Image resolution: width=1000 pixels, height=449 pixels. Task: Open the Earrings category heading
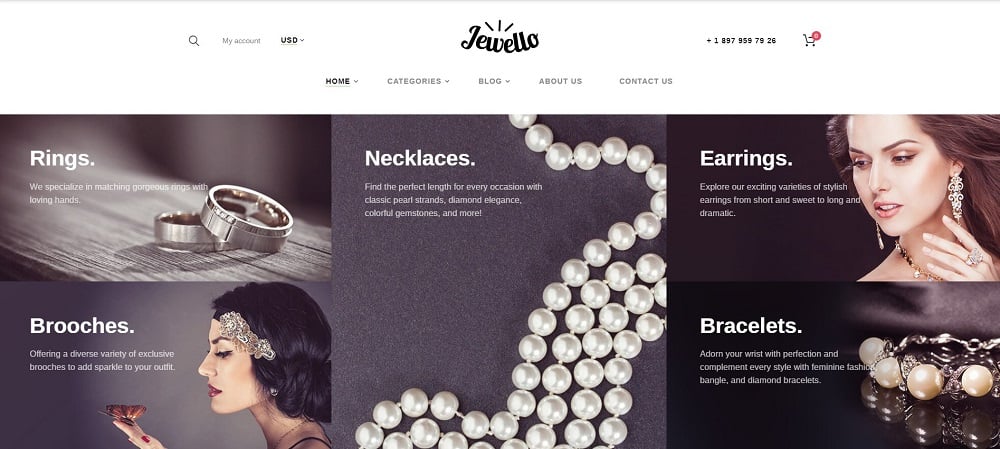[746, 158]
